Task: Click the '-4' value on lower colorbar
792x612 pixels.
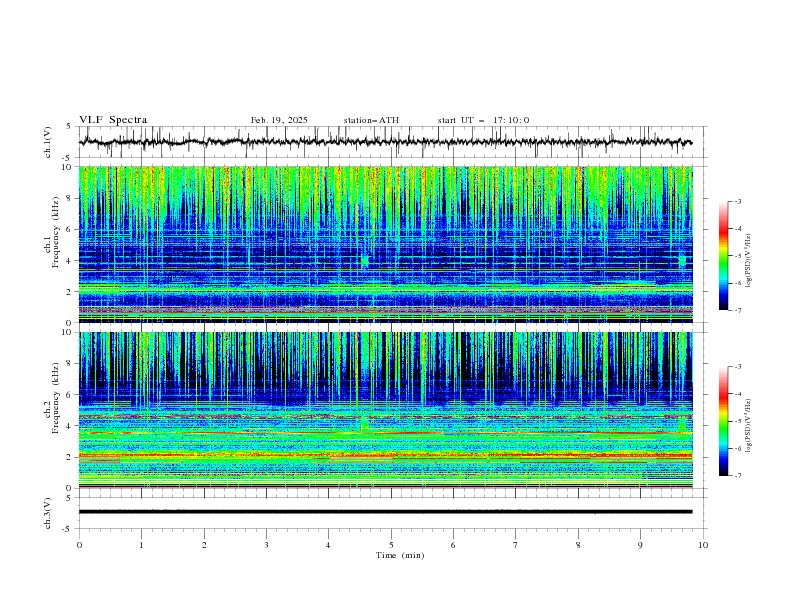Action: [737, 394]
